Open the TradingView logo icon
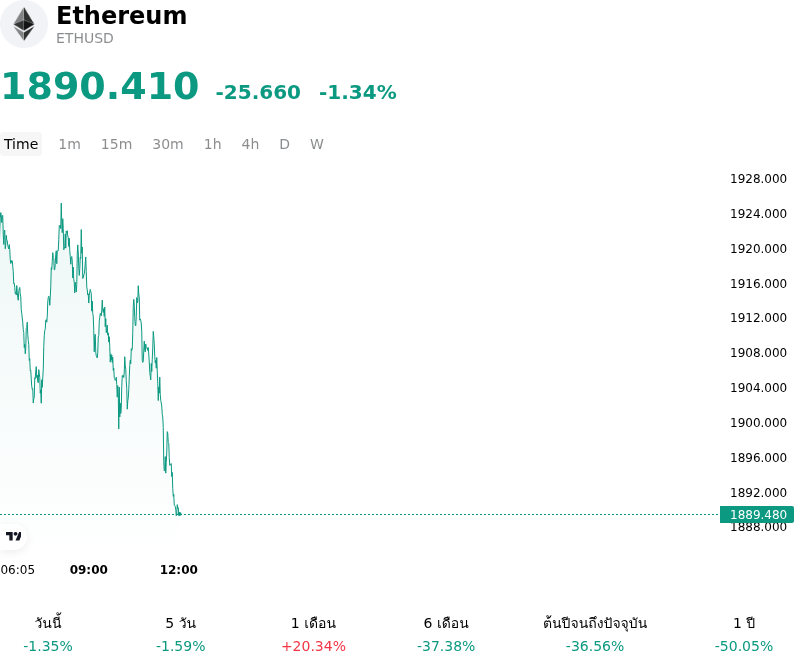The height and width of the screenshot is (666, 800). coord(13,536)
